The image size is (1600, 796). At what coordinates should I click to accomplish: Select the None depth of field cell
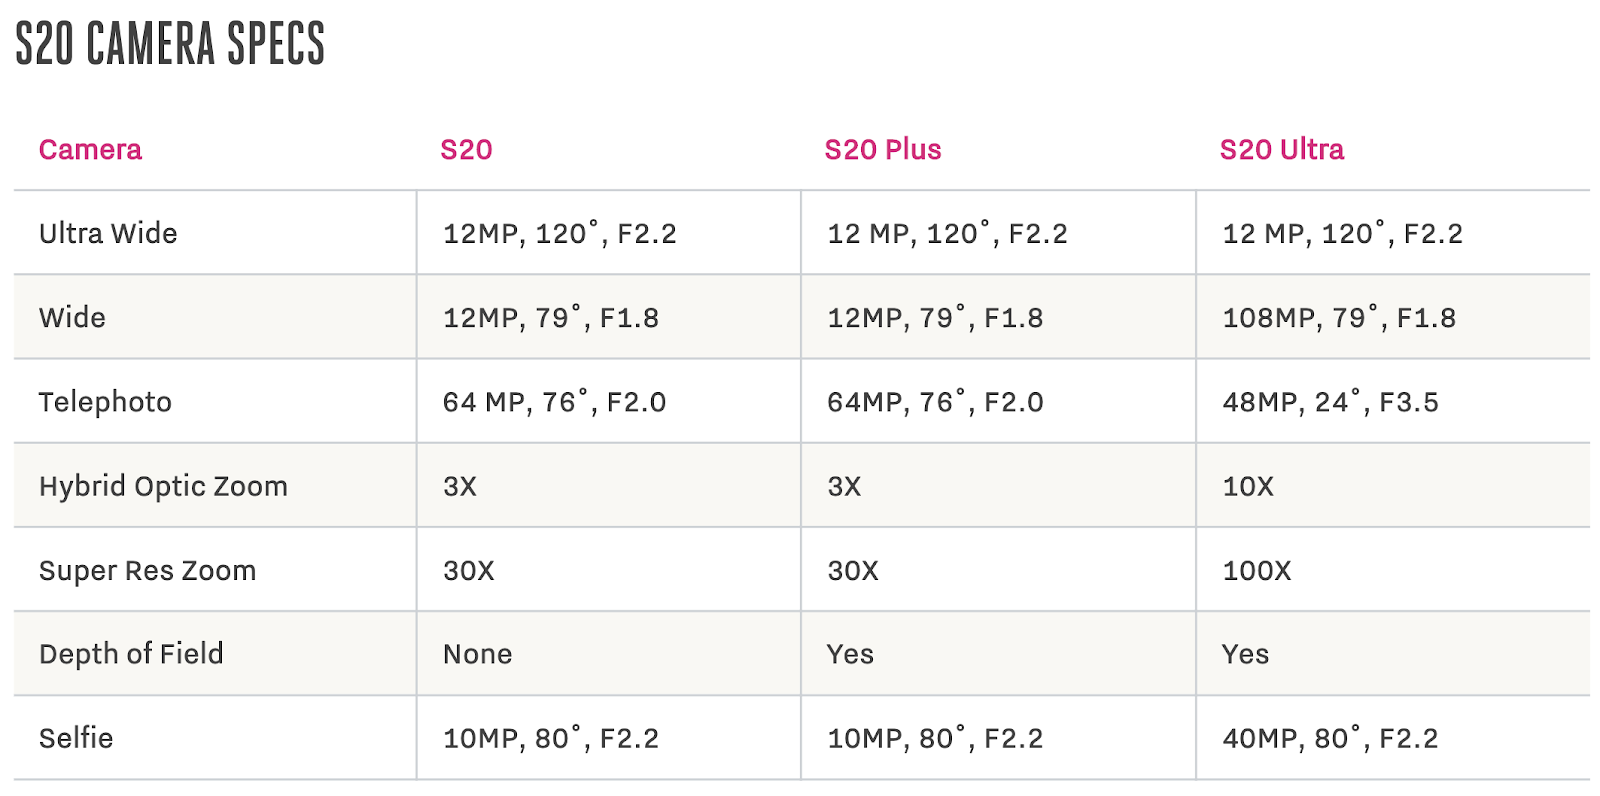477,654
